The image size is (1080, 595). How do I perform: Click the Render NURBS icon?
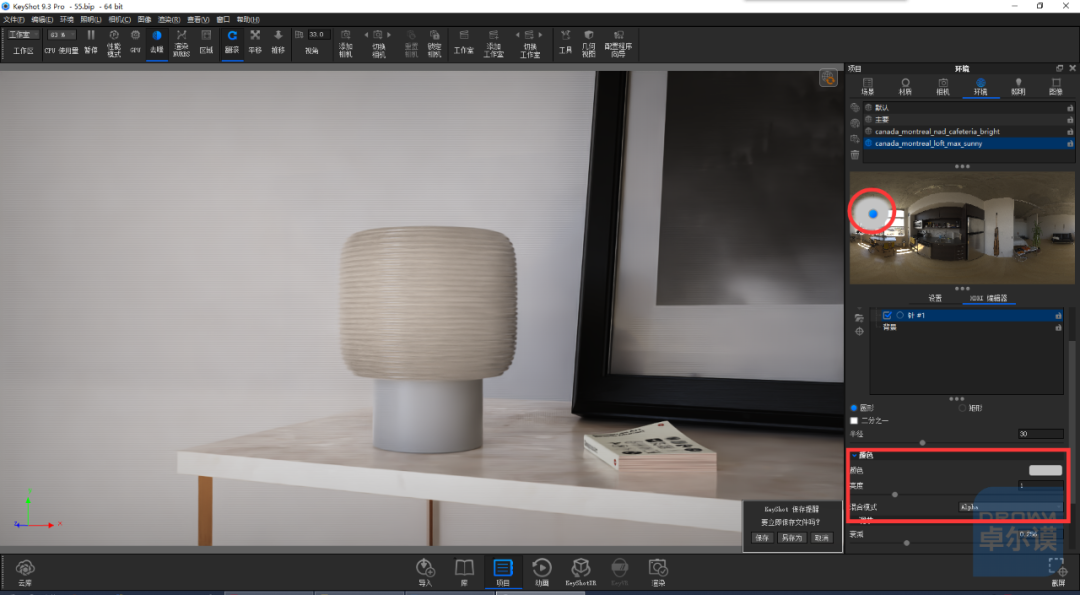pyautogui.click(x=181, y=36)
